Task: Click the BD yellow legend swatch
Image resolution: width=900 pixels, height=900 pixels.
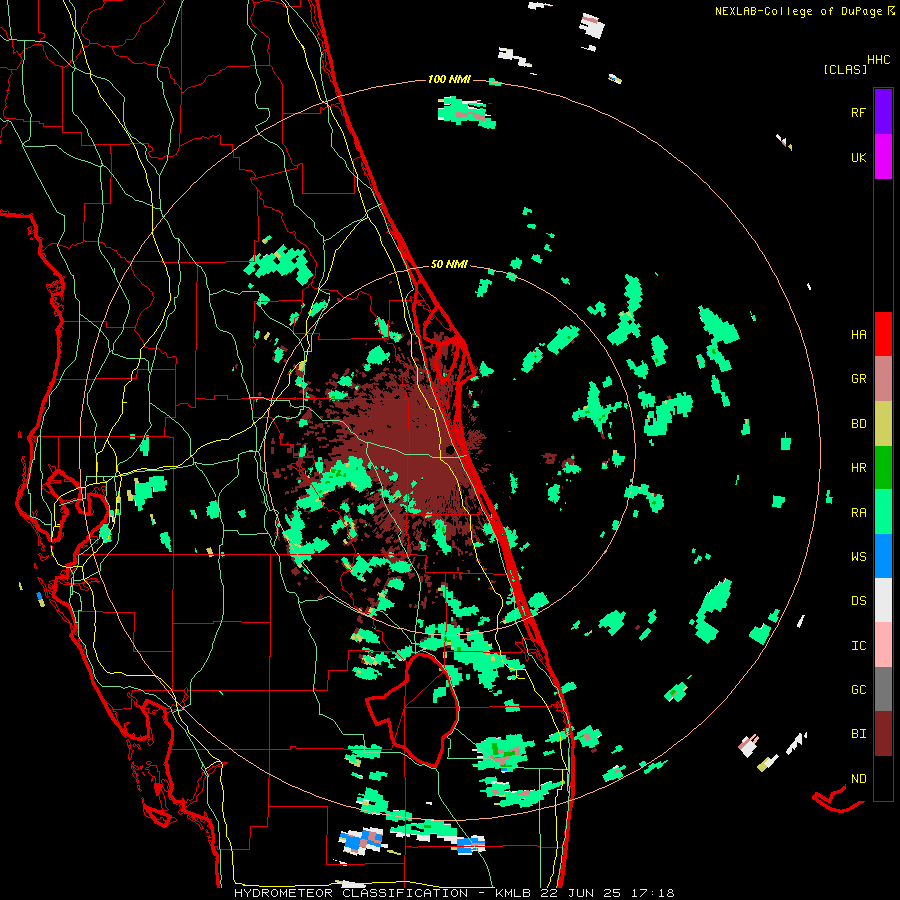Action: [x=883, y=423]
